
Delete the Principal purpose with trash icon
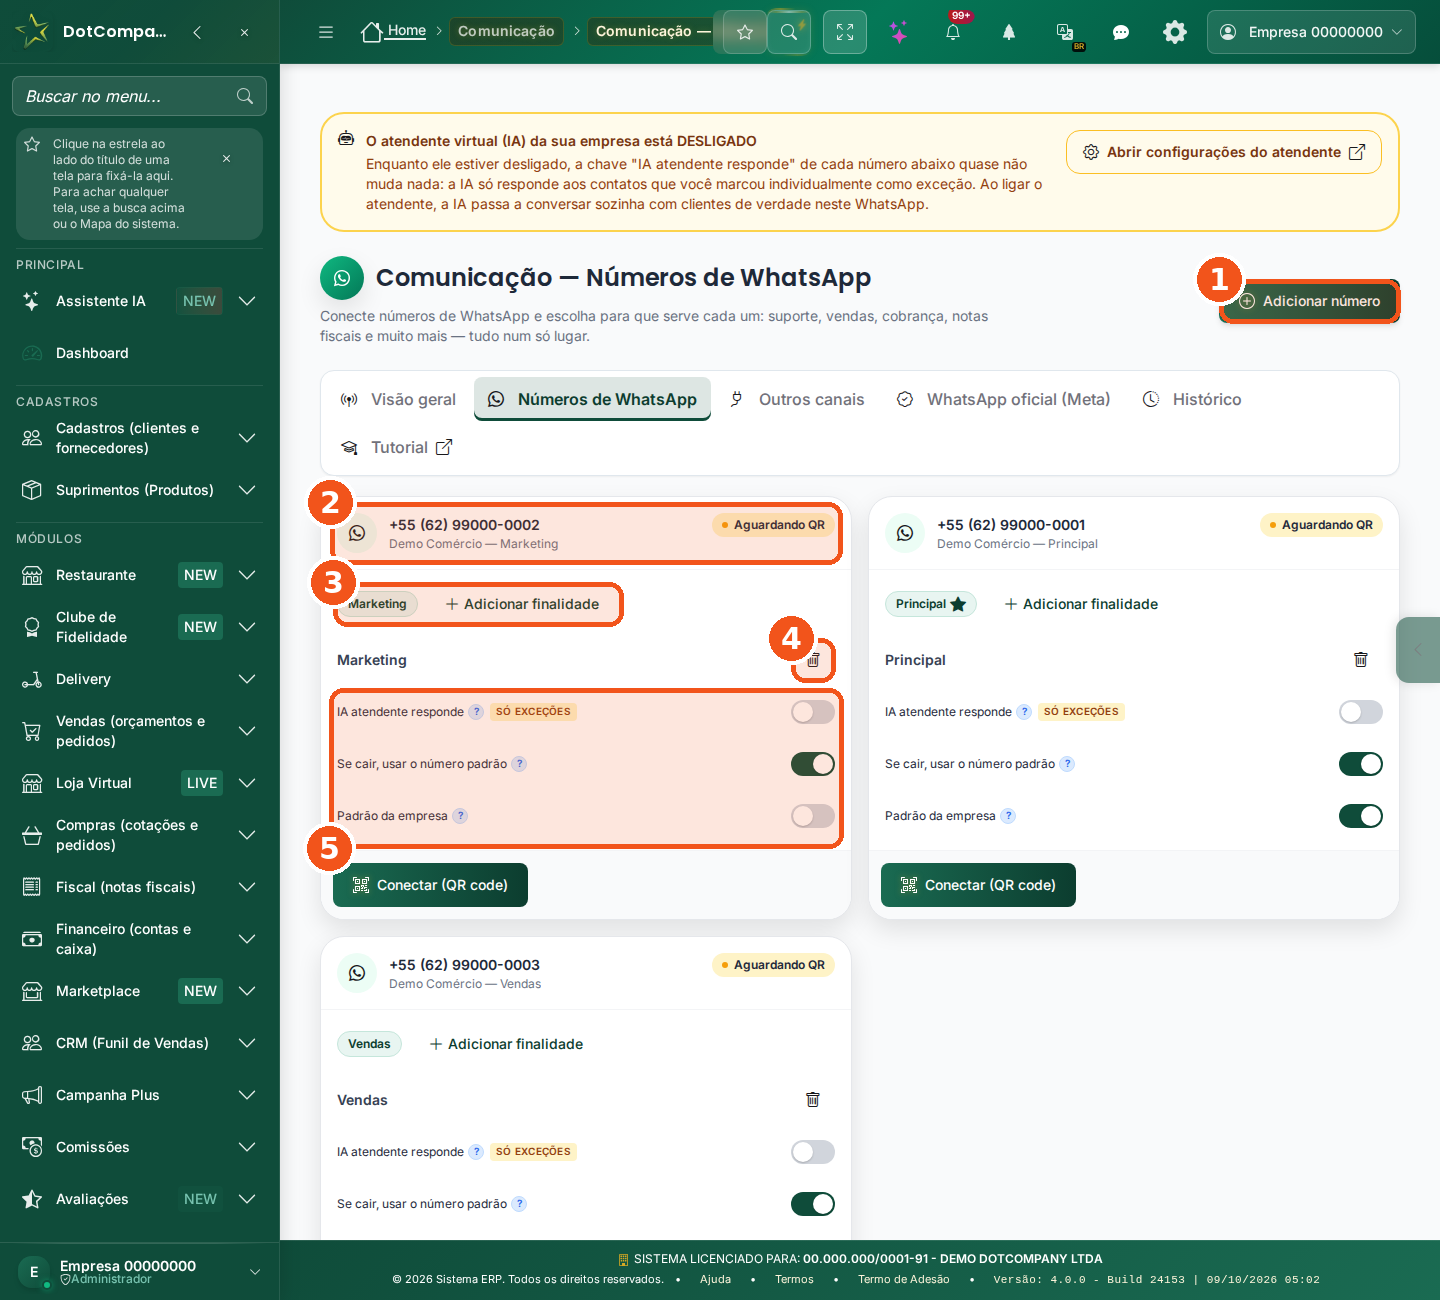pos(1361,660)
